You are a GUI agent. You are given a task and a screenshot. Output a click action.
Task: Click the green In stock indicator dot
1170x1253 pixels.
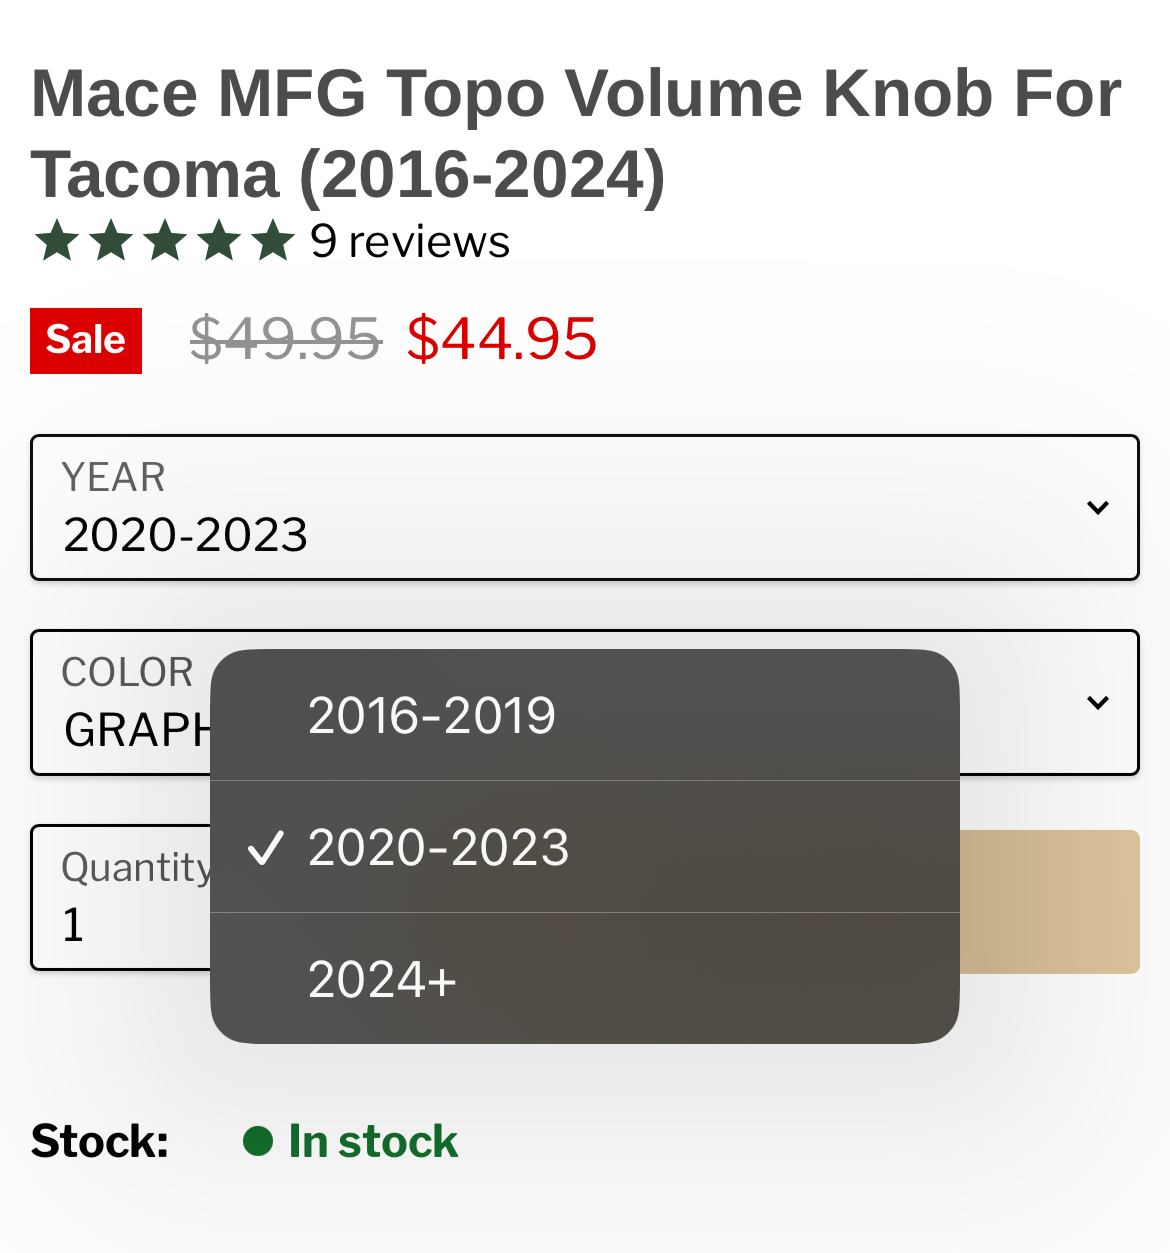click(x=258, y=1141)
